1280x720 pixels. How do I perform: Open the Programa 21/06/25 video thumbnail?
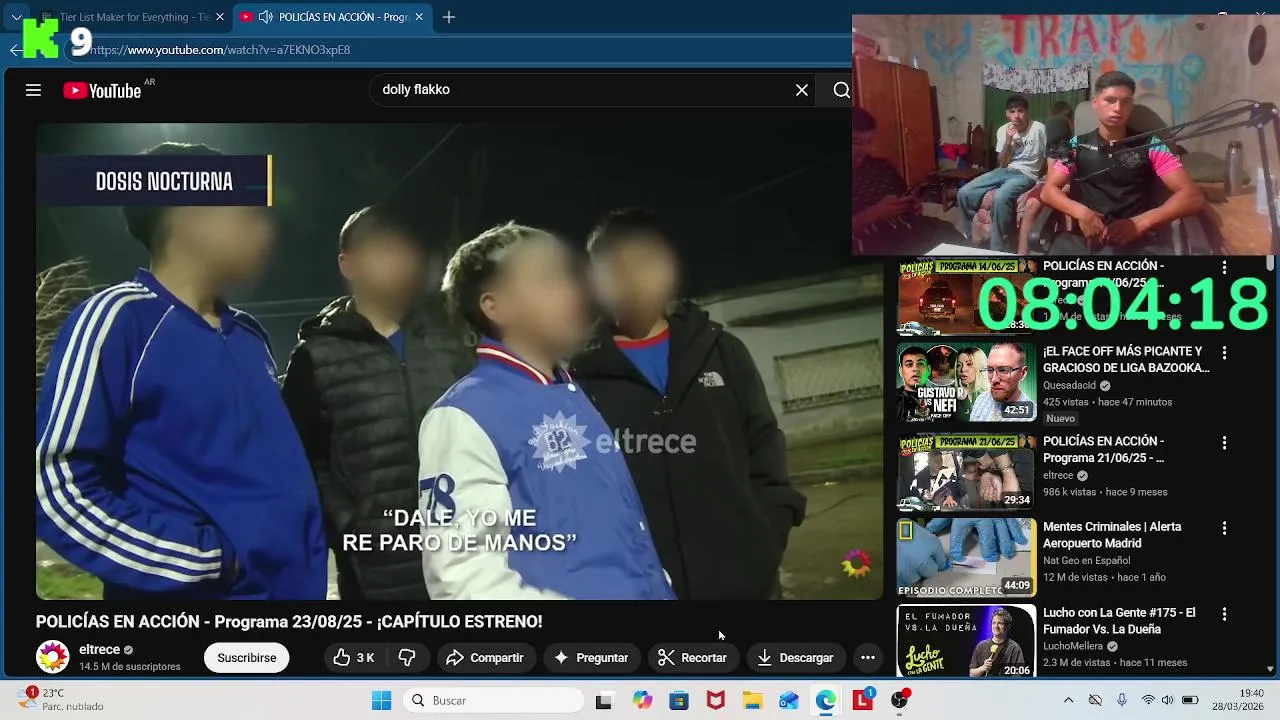click(x=966, y=471)
